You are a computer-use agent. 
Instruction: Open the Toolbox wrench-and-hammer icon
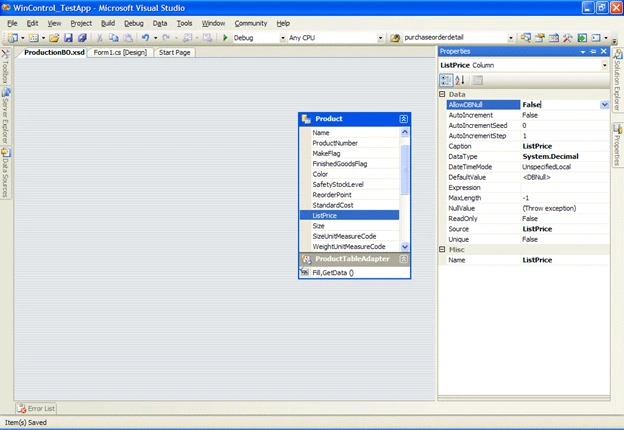[567, 38]
